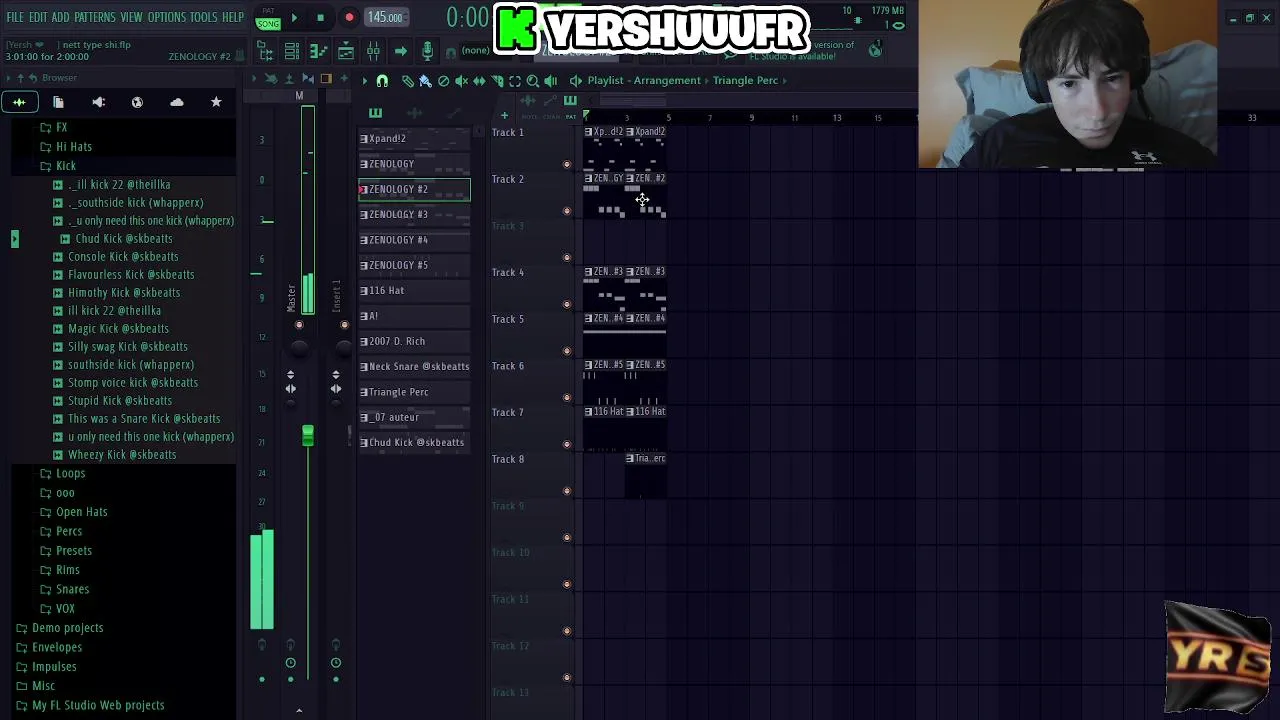
Task: Click the Tria..erc clip on Track 8
Action: tap(646, 475)
